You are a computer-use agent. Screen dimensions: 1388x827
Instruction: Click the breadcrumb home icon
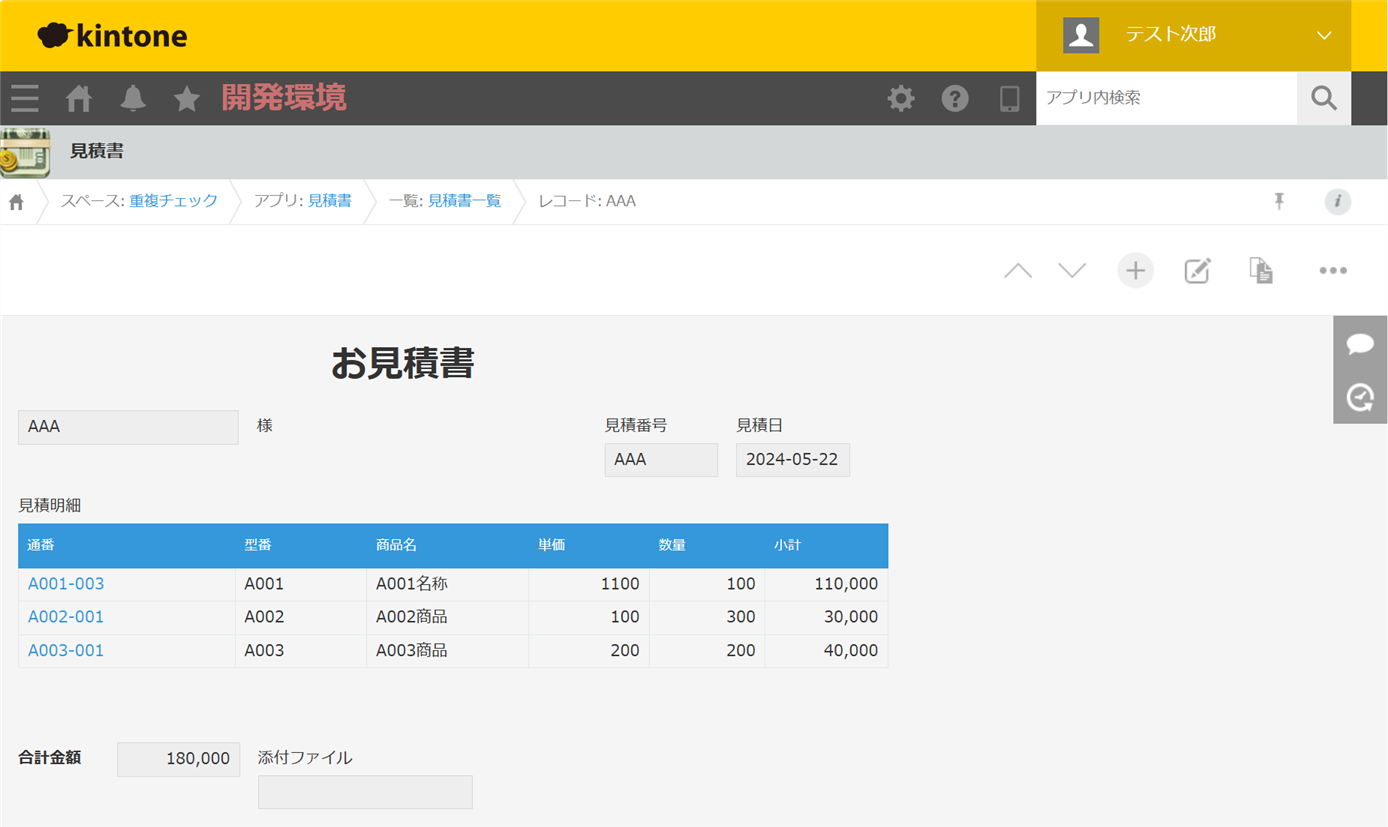[16, 202]
